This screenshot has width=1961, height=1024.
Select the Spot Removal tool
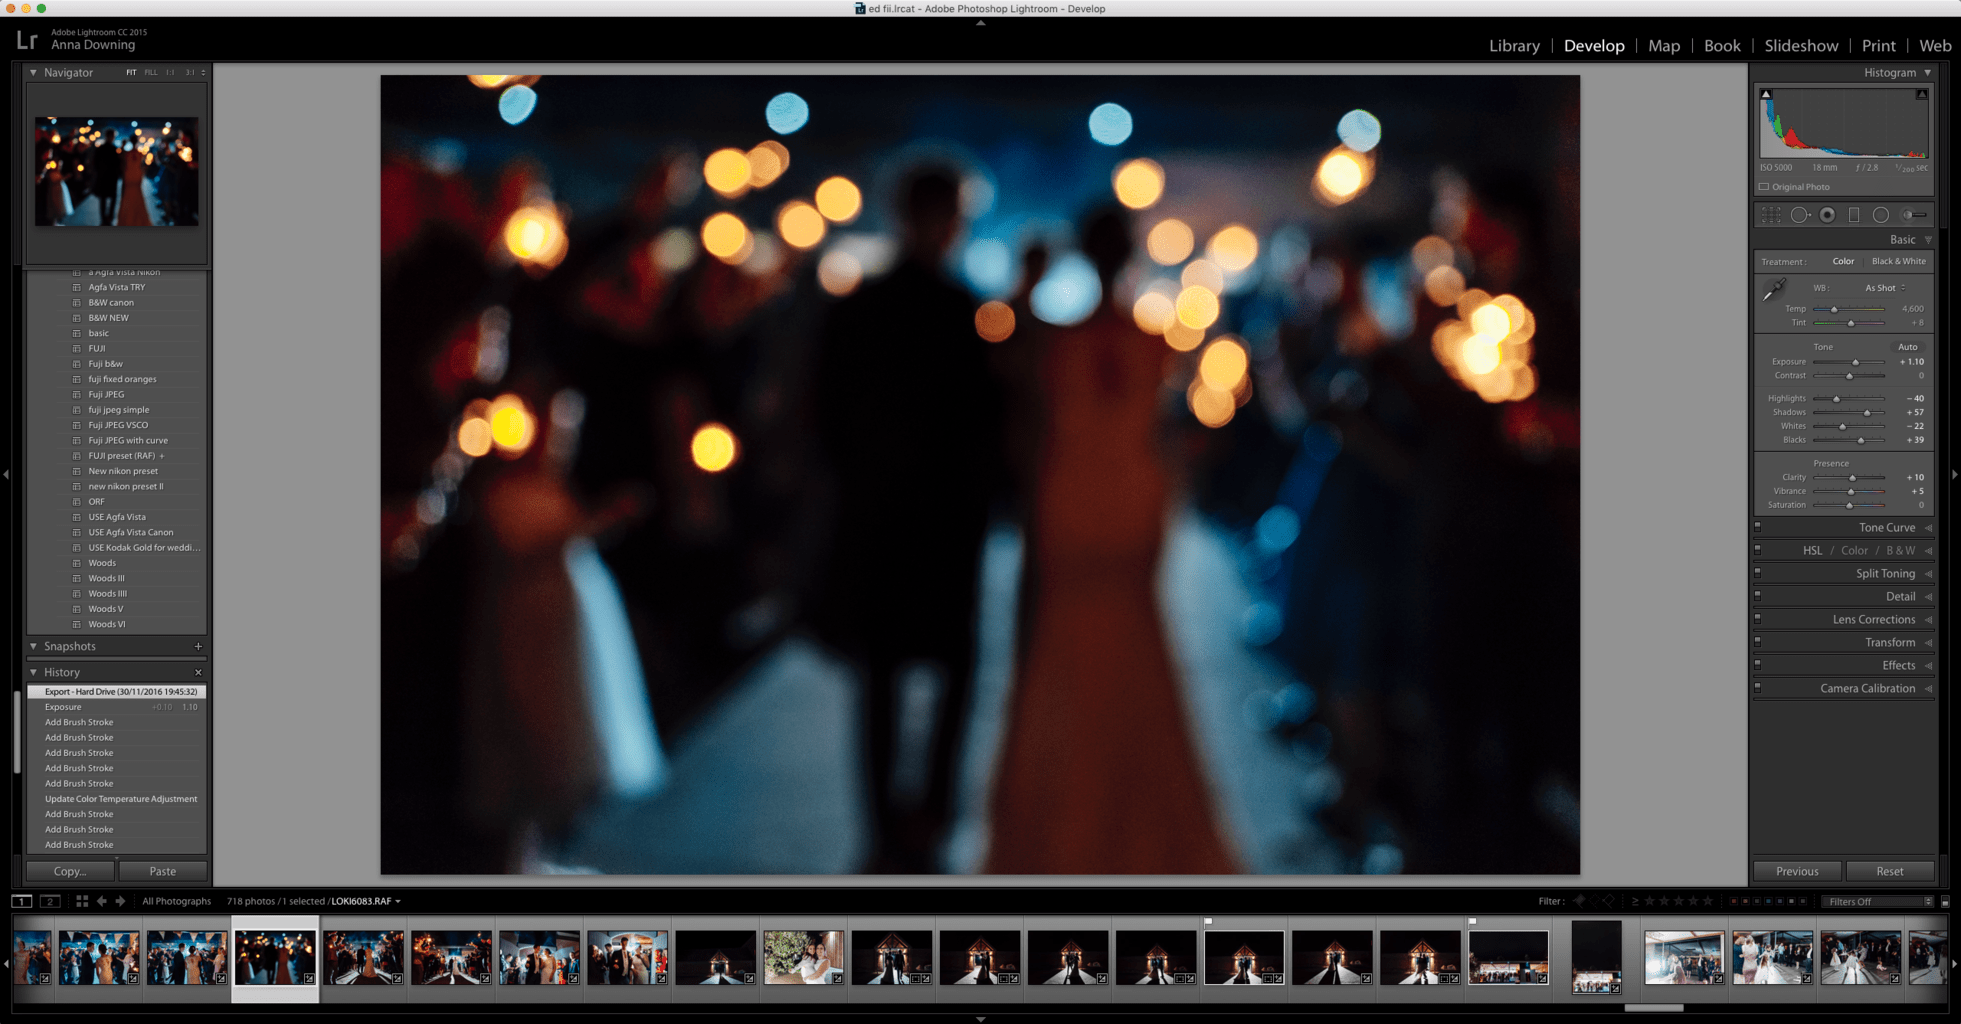point(1800,215)
